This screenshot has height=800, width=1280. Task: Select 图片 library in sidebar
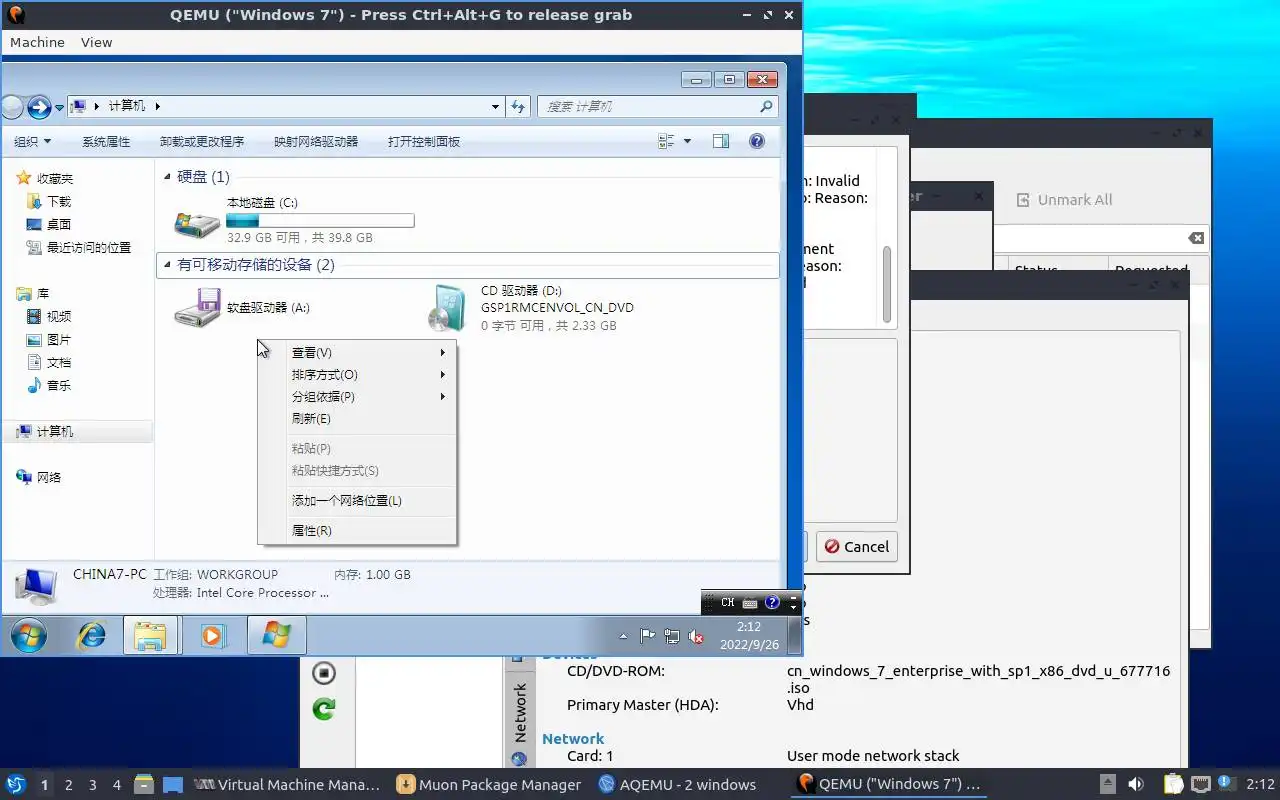(x=59, y=339)
